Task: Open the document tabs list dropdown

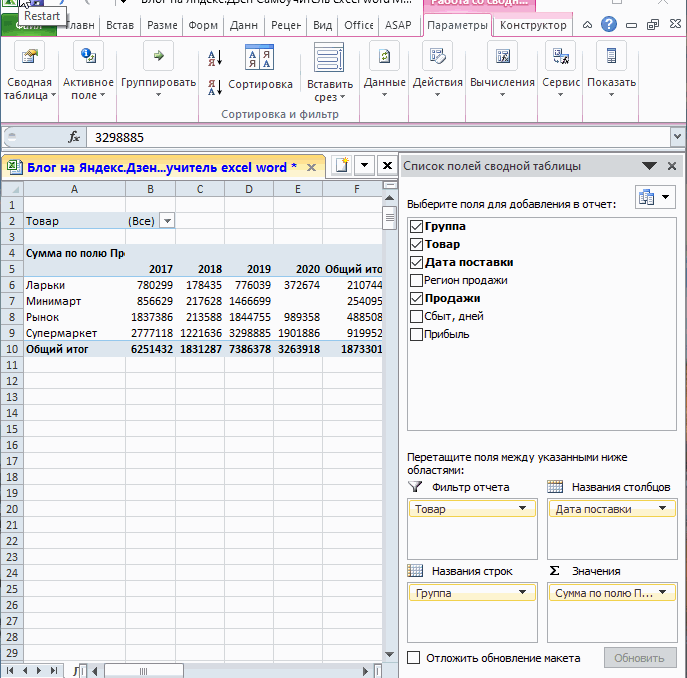Action: point(364,166)
